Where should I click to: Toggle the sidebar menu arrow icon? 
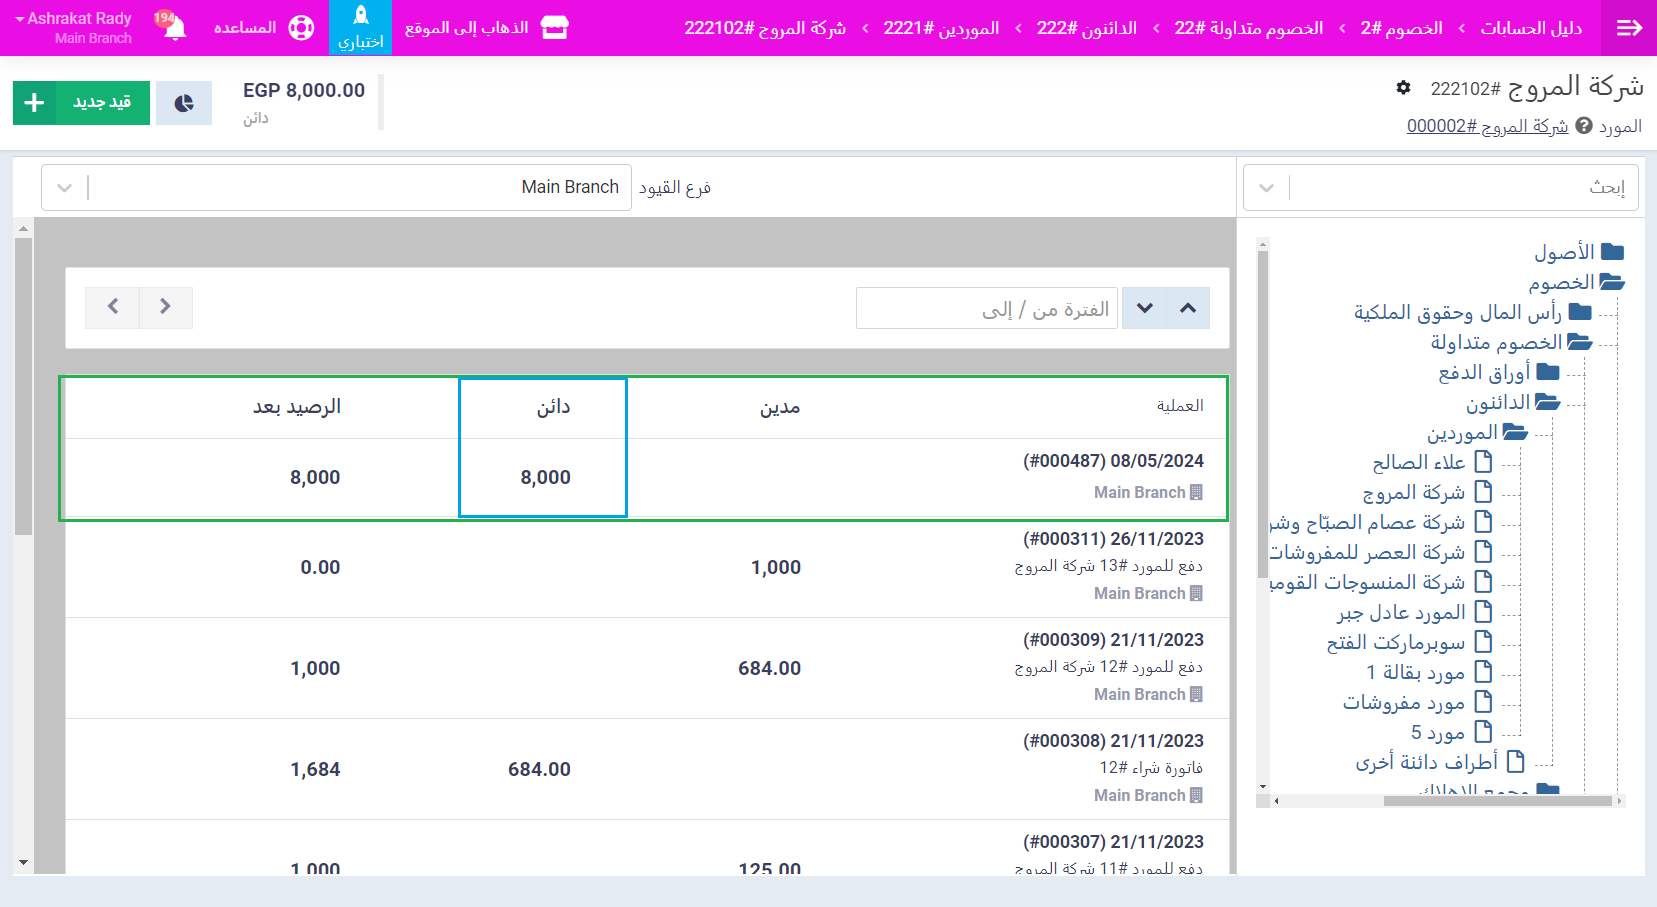point(1629,28)
